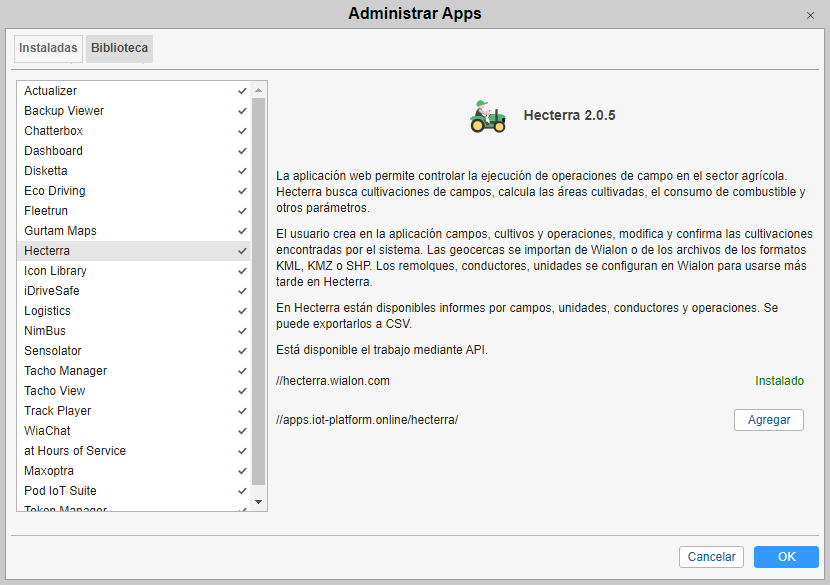This screenshot has width=830, height=585.
Task: Click the checkmark beside WiaChat
Action: pyautogui.click(x=242, y=431)
